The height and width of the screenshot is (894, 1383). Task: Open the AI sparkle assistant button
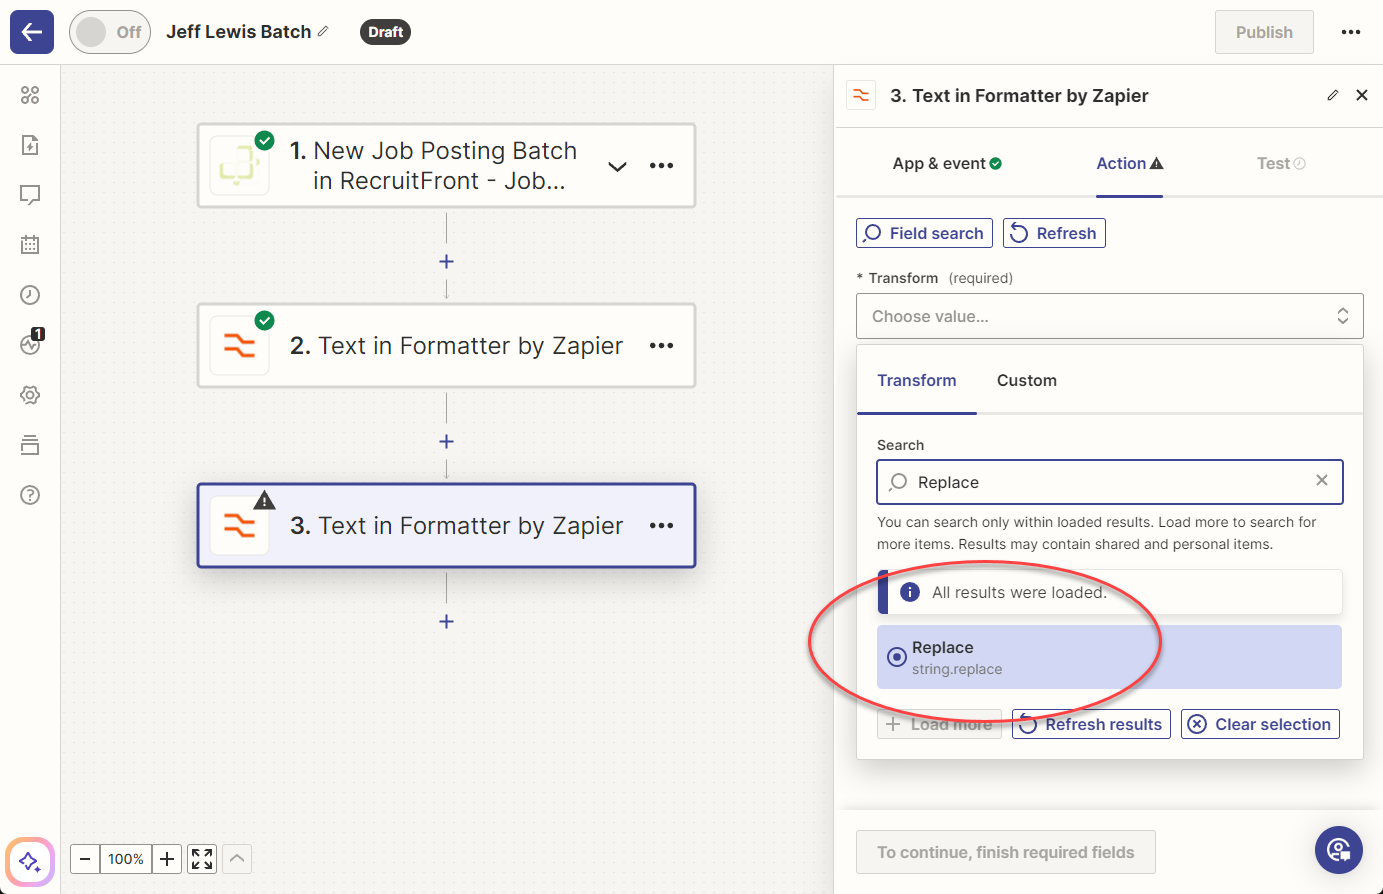(30, 861)
